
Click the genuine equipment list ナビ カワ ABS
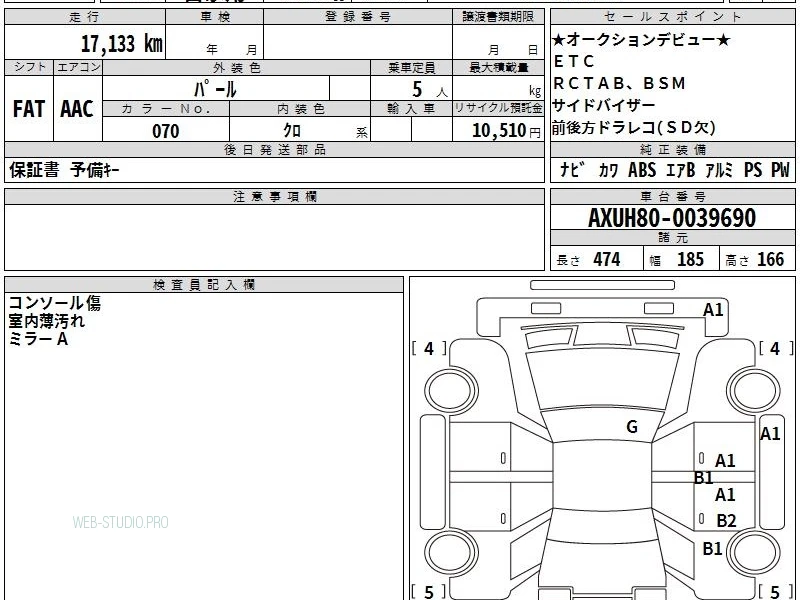click(x=674, y=170)
